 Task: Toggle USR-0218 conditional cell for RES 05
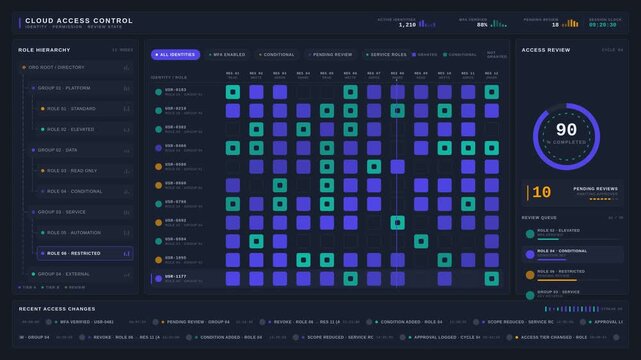click(x=327, y=111)
